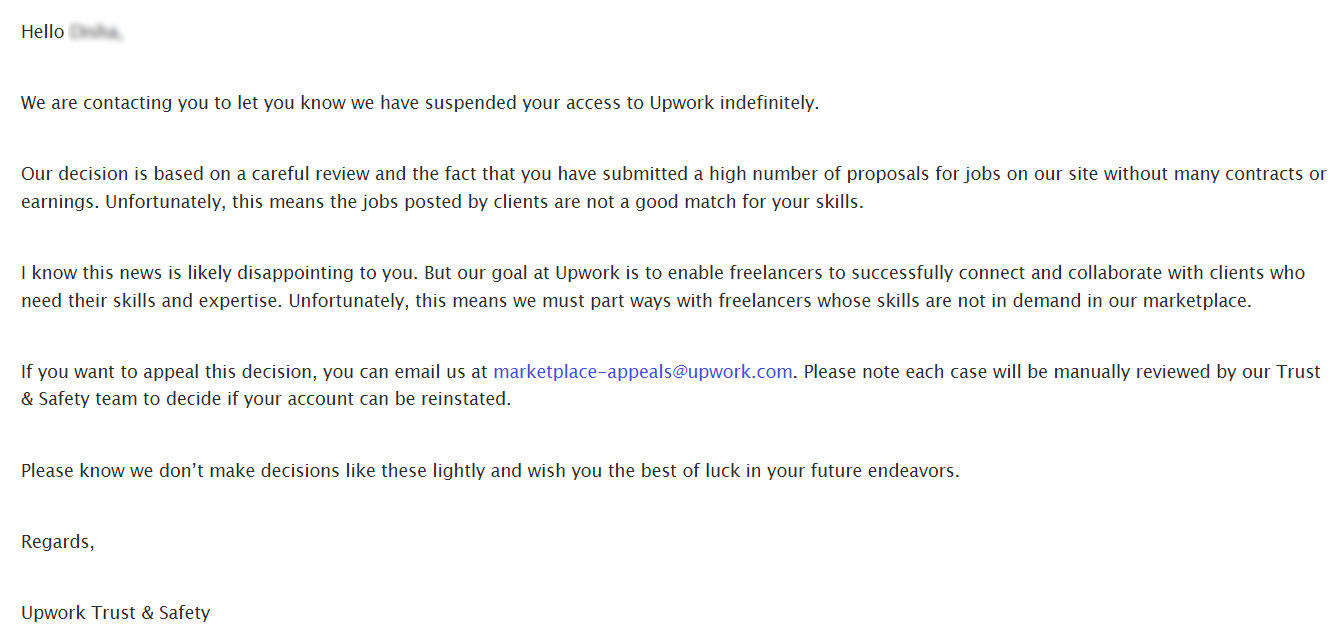
Task: Click the word Hello in the greeting
Action: point(43,32)
